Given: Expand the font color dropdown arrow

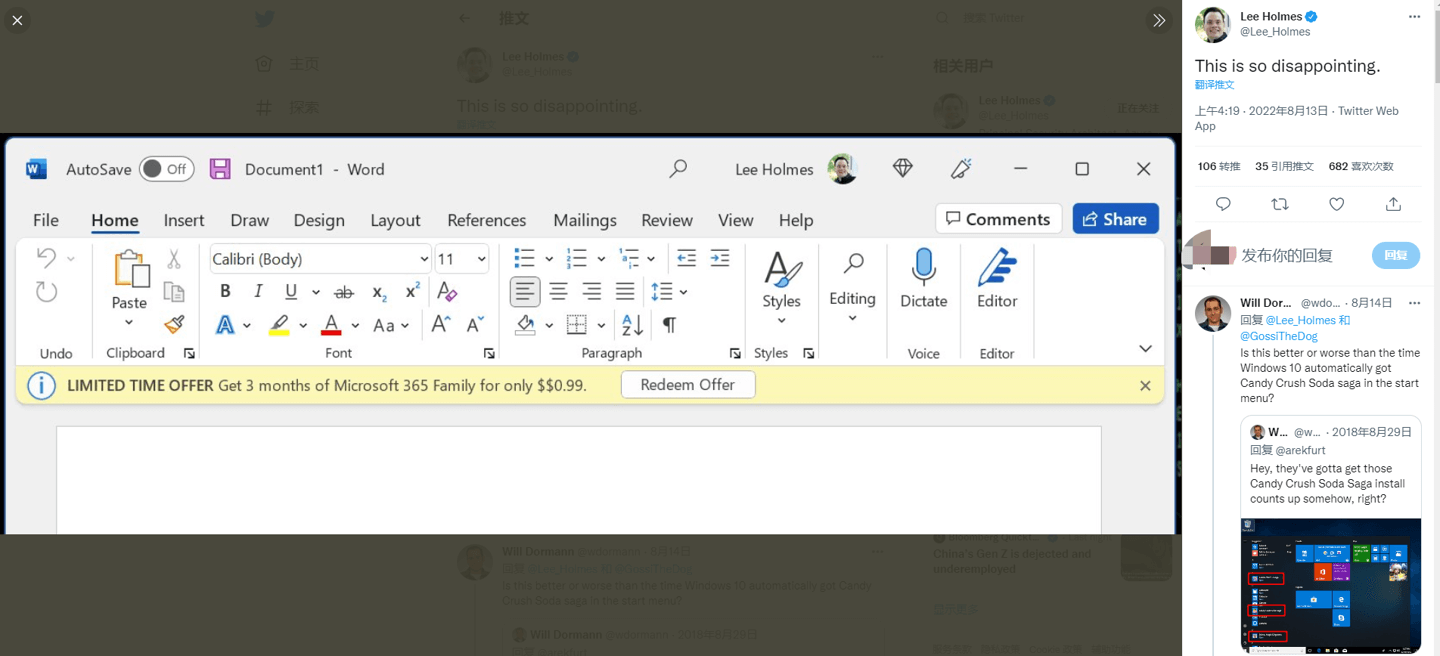Looking at the screenshot, I should (355, 325).
